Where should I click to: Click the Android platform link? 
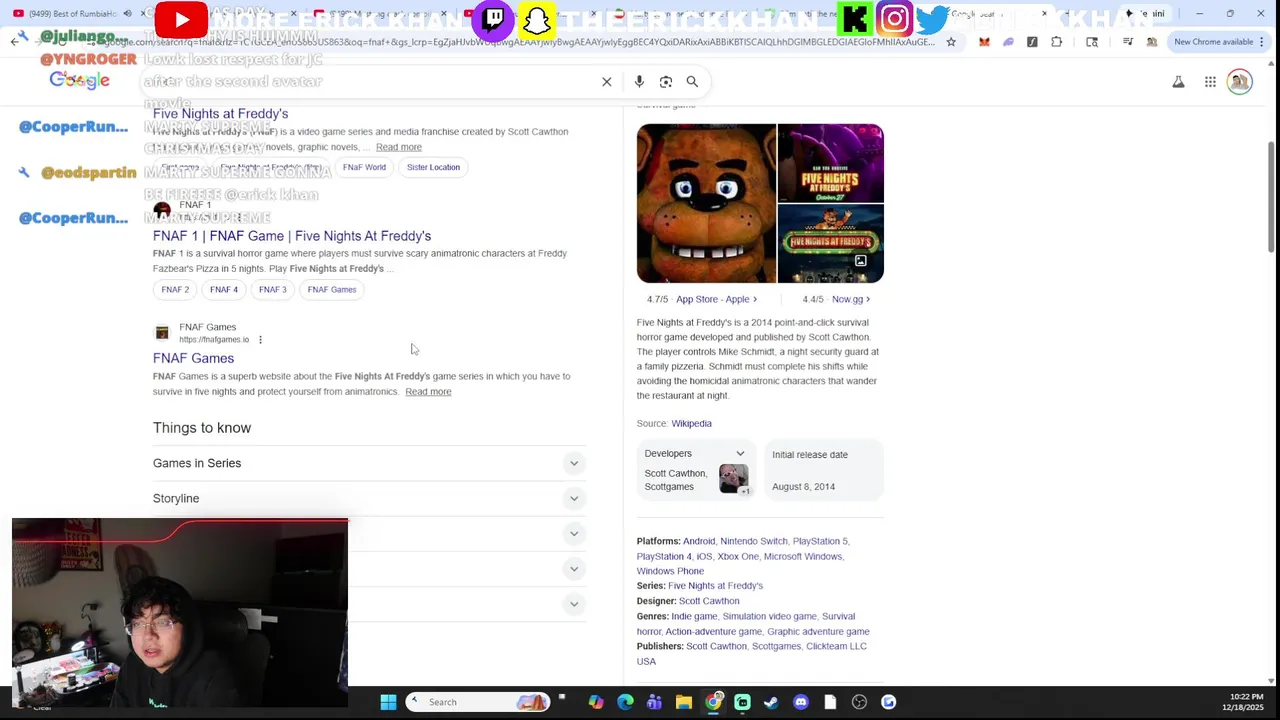699,541
